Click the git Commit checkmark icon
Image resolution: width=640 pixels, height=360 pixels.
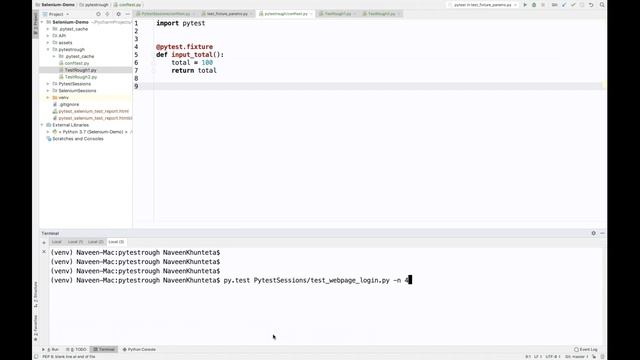[573, 5]
